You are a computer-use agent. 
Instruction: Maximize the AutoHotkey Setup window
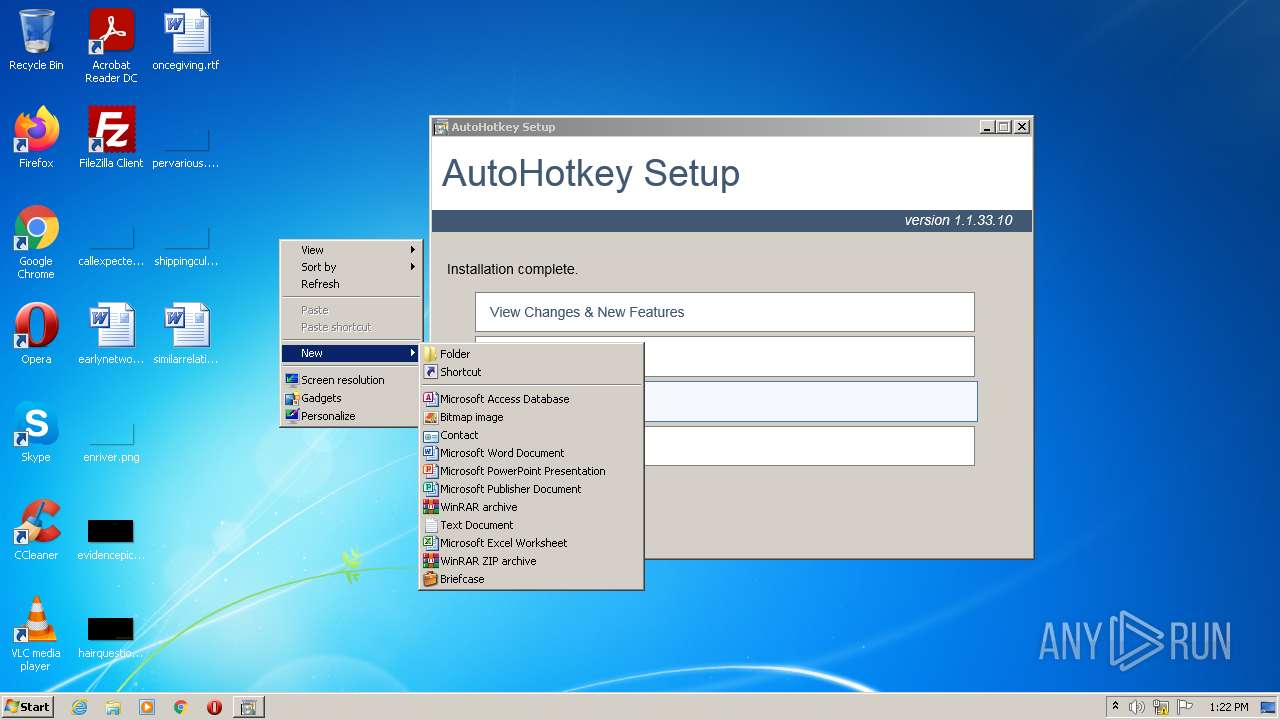click(1004, 127)
